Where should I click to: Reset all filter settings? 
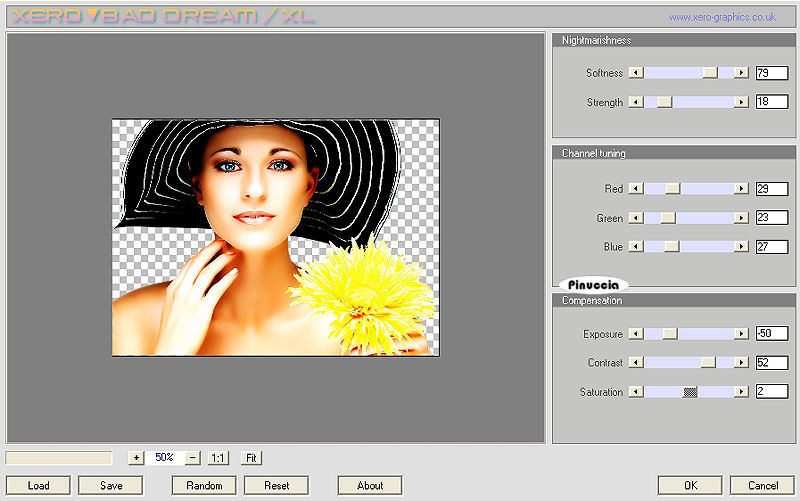[x=277, y=485]
